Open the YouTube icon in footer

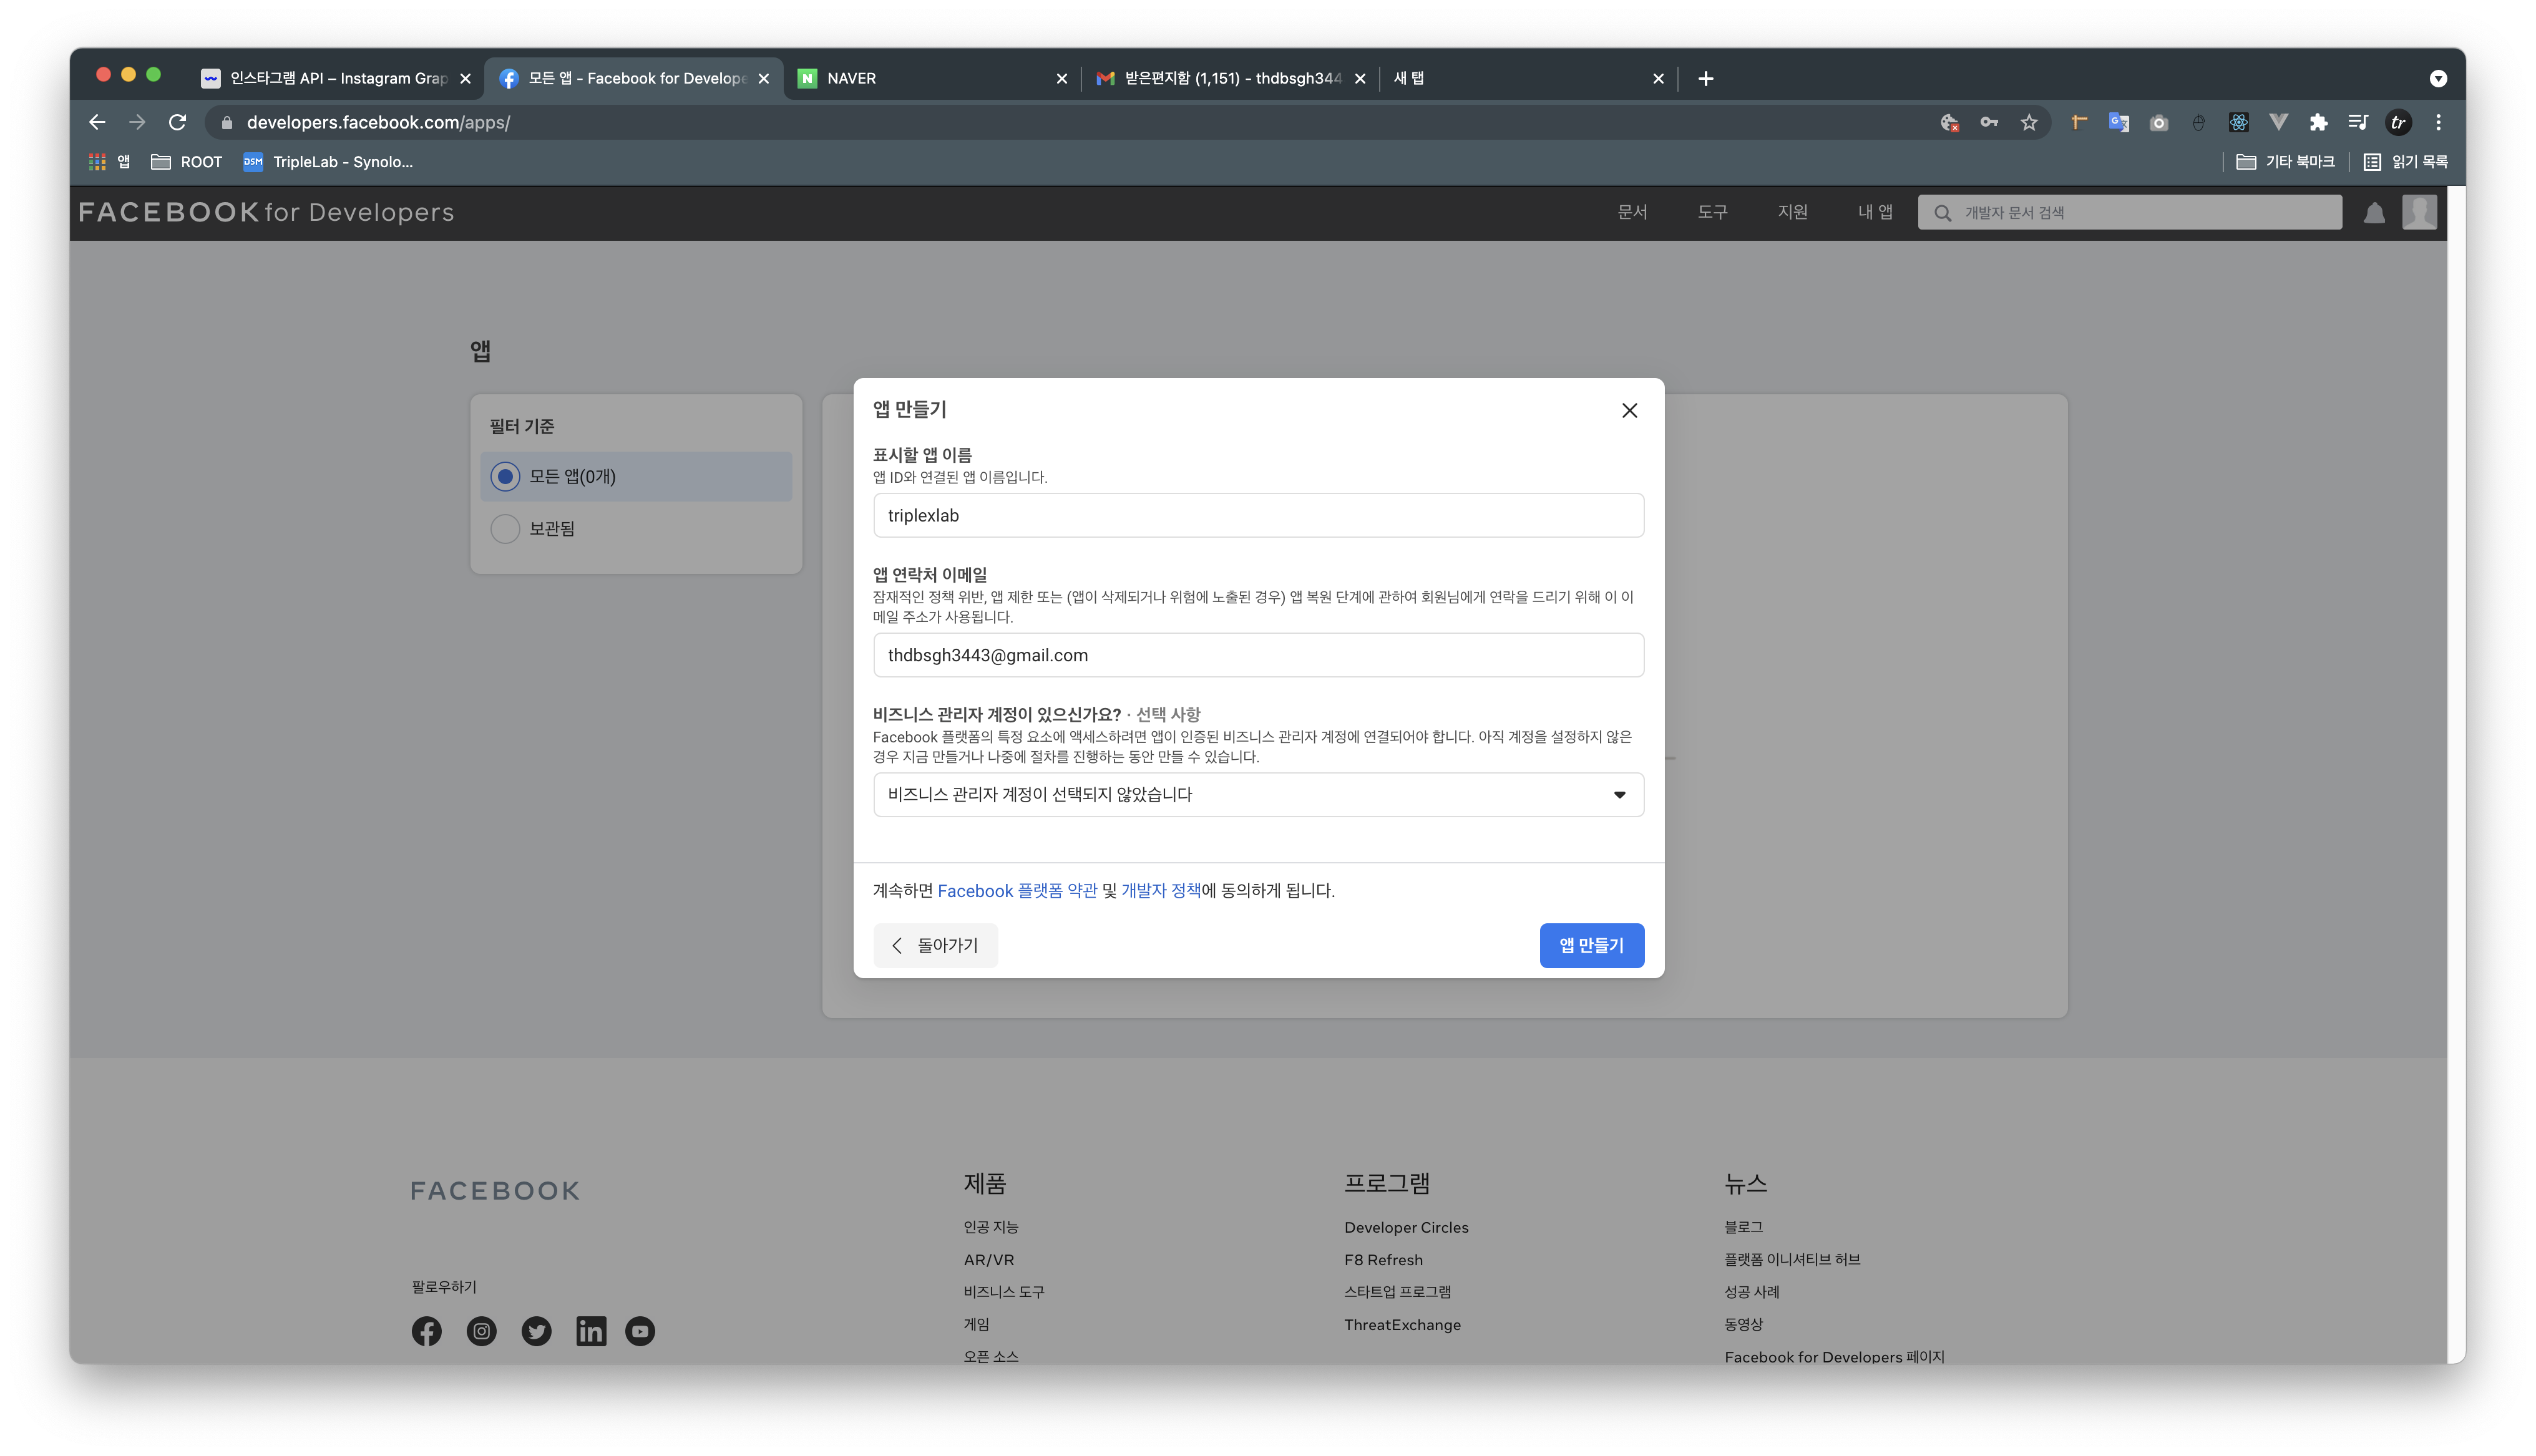(640, 1331)
